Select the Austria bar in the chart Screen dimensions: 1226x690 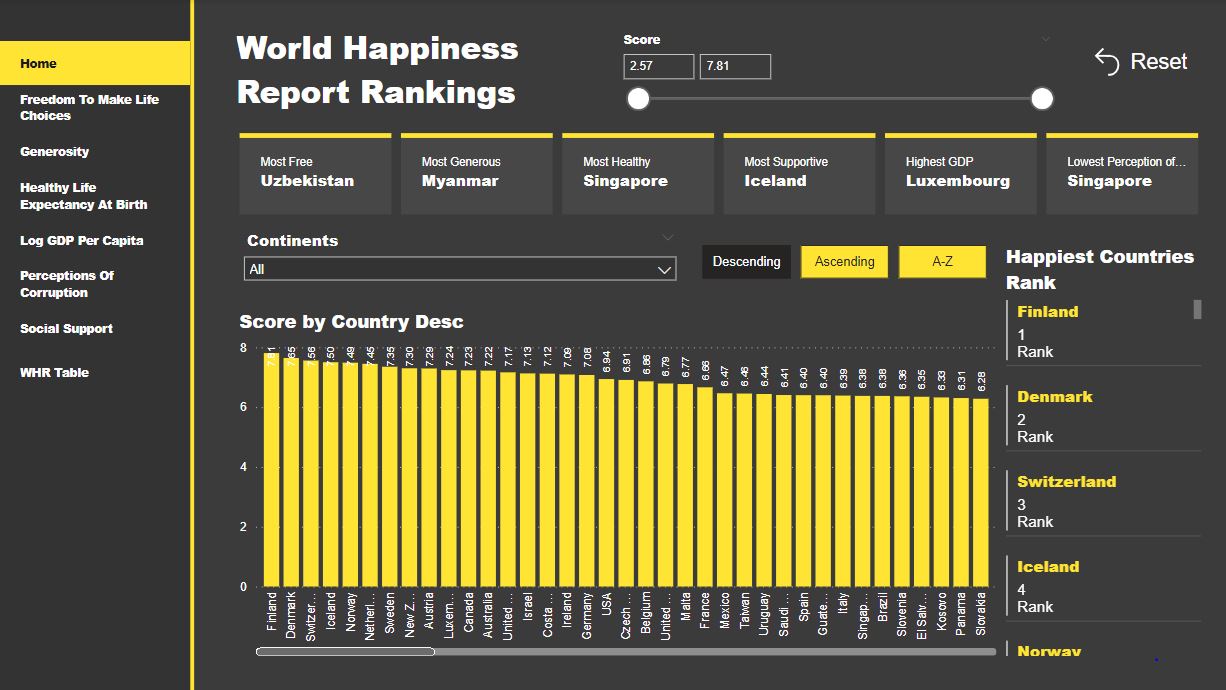429,478
